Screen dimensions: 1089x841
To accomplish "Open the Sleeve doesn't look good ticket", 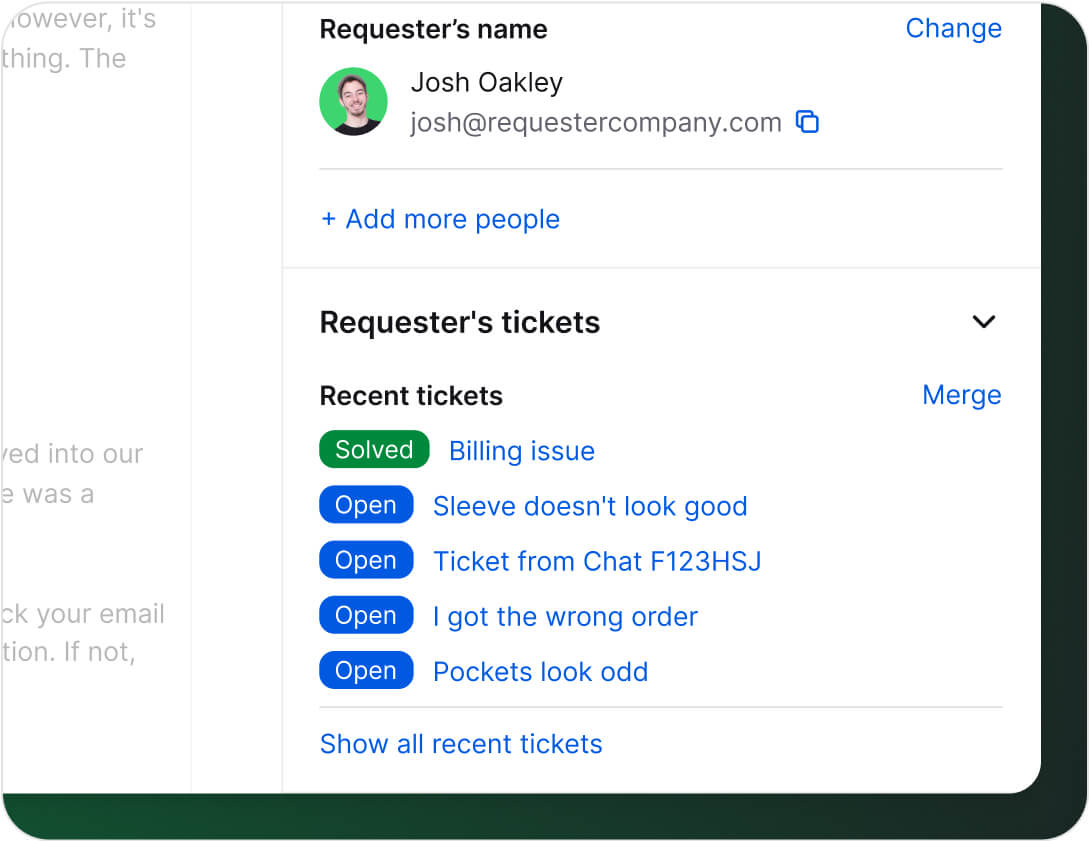I will (590, 506).
